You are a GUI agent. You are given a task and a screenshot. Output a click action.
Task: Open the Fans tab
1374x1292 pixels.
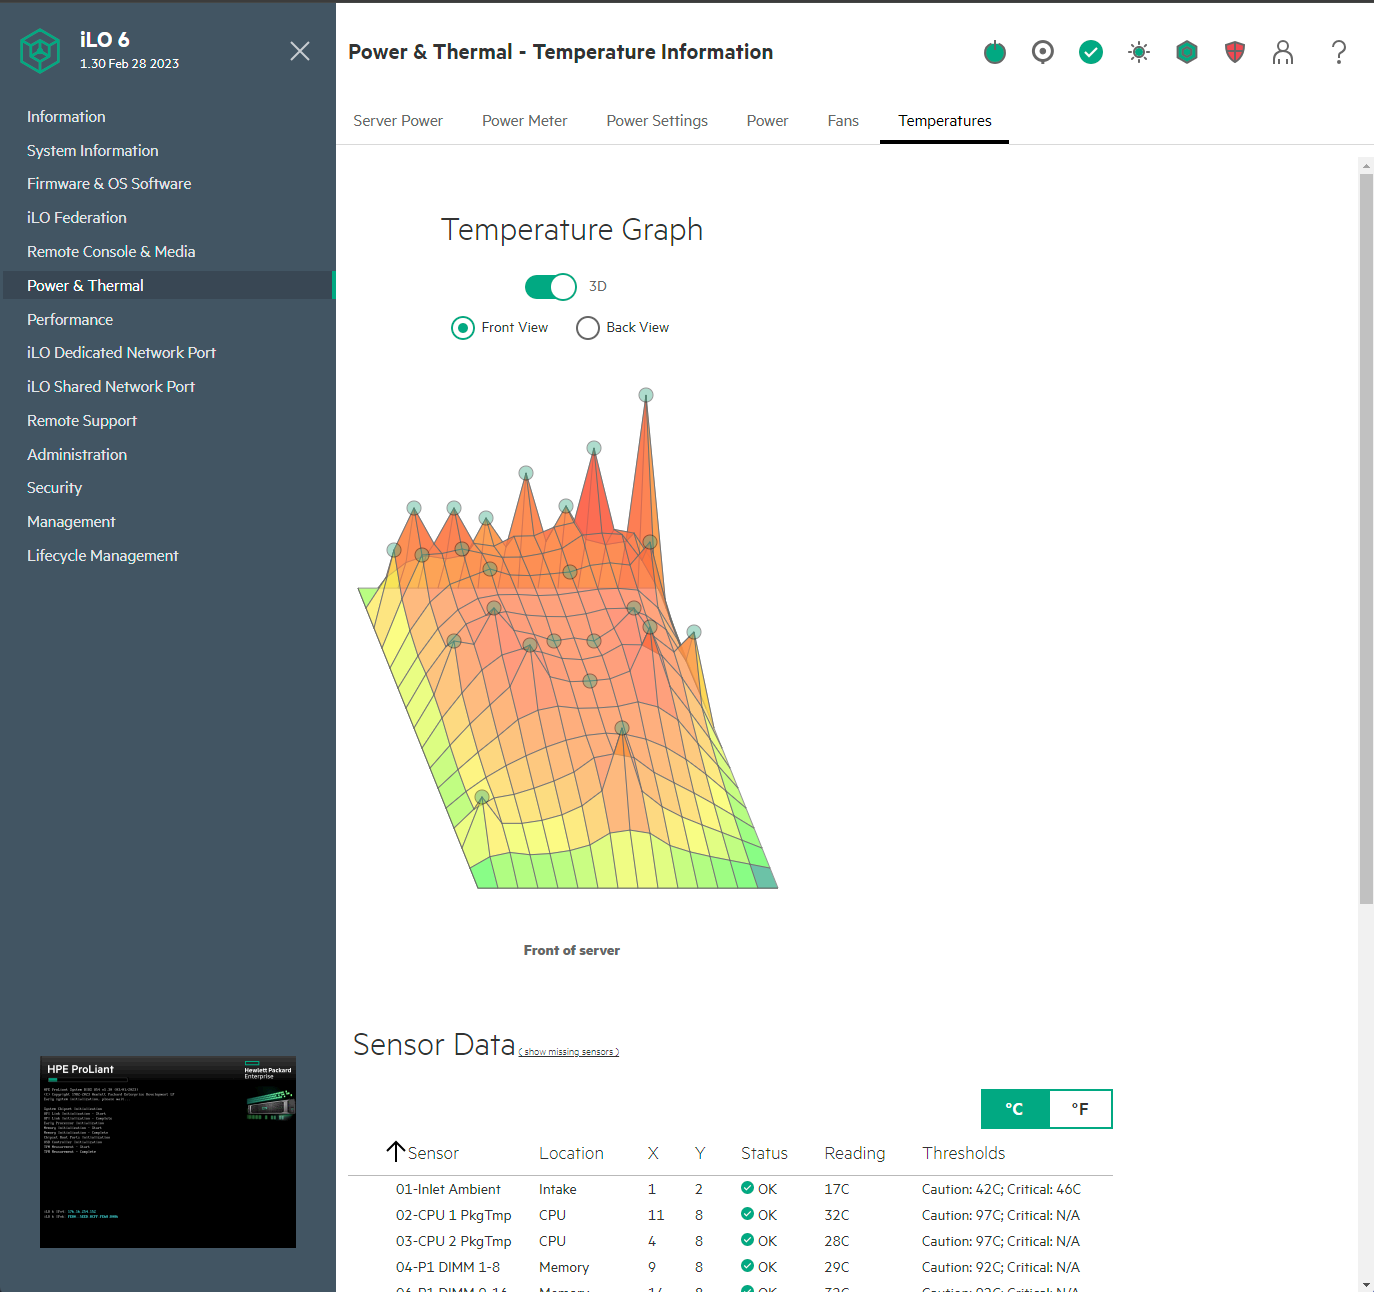[842, 121]
